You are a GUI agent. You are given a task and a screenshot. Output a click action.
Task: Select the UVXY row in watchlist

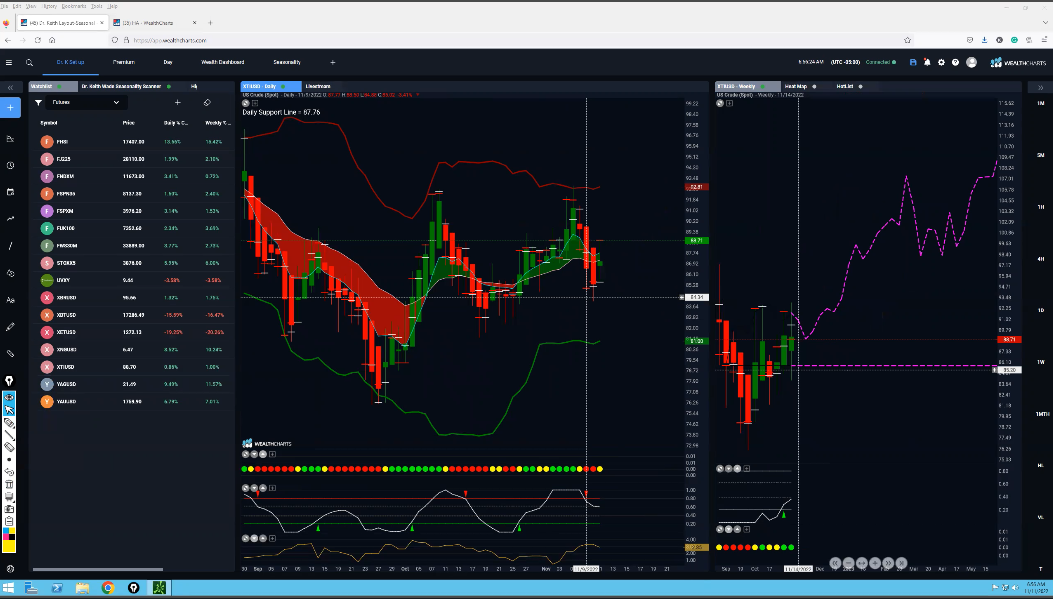click(134, 281)
